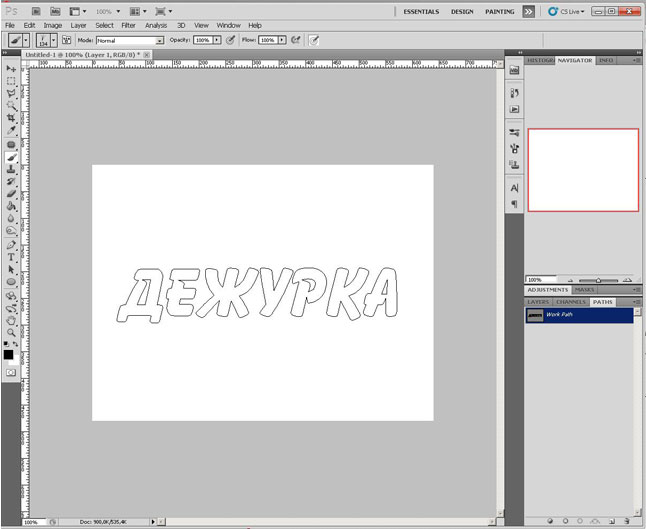Select the Crop tool
This screenshot has height=529, width=646.
coord(11,118)
